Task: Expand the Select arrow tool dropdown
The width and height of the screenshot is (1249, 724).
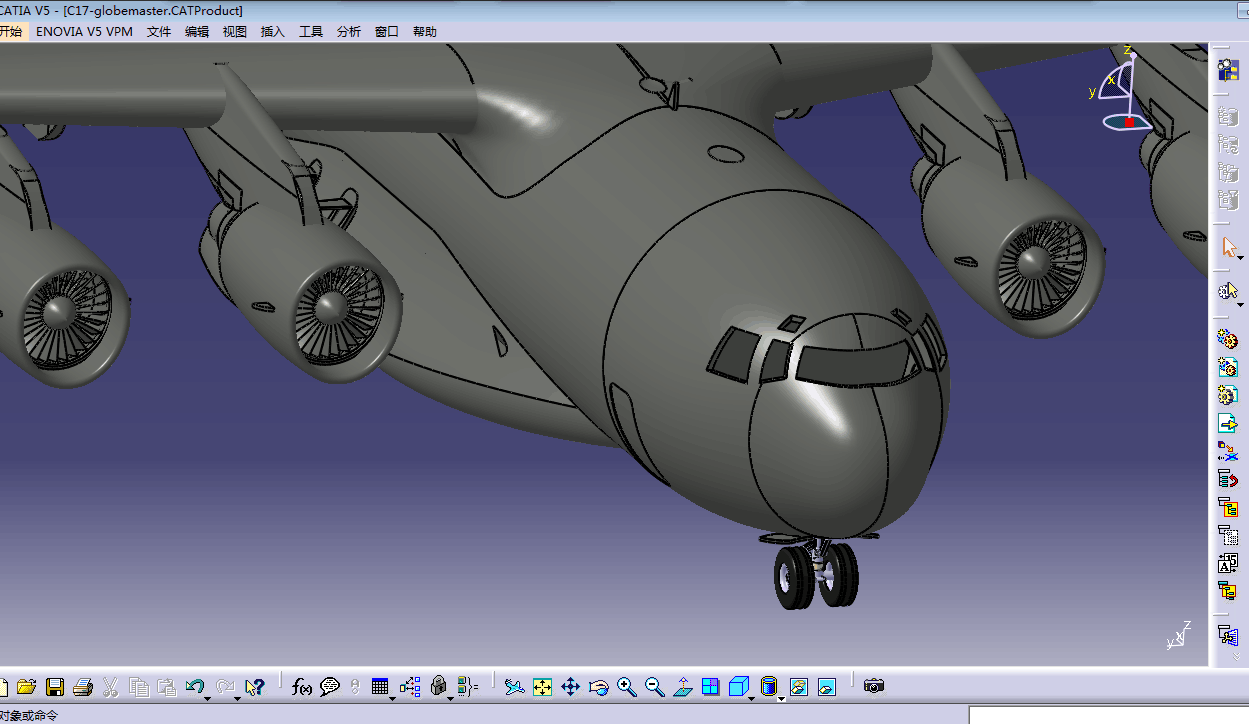Action: tap(1240, 257)
